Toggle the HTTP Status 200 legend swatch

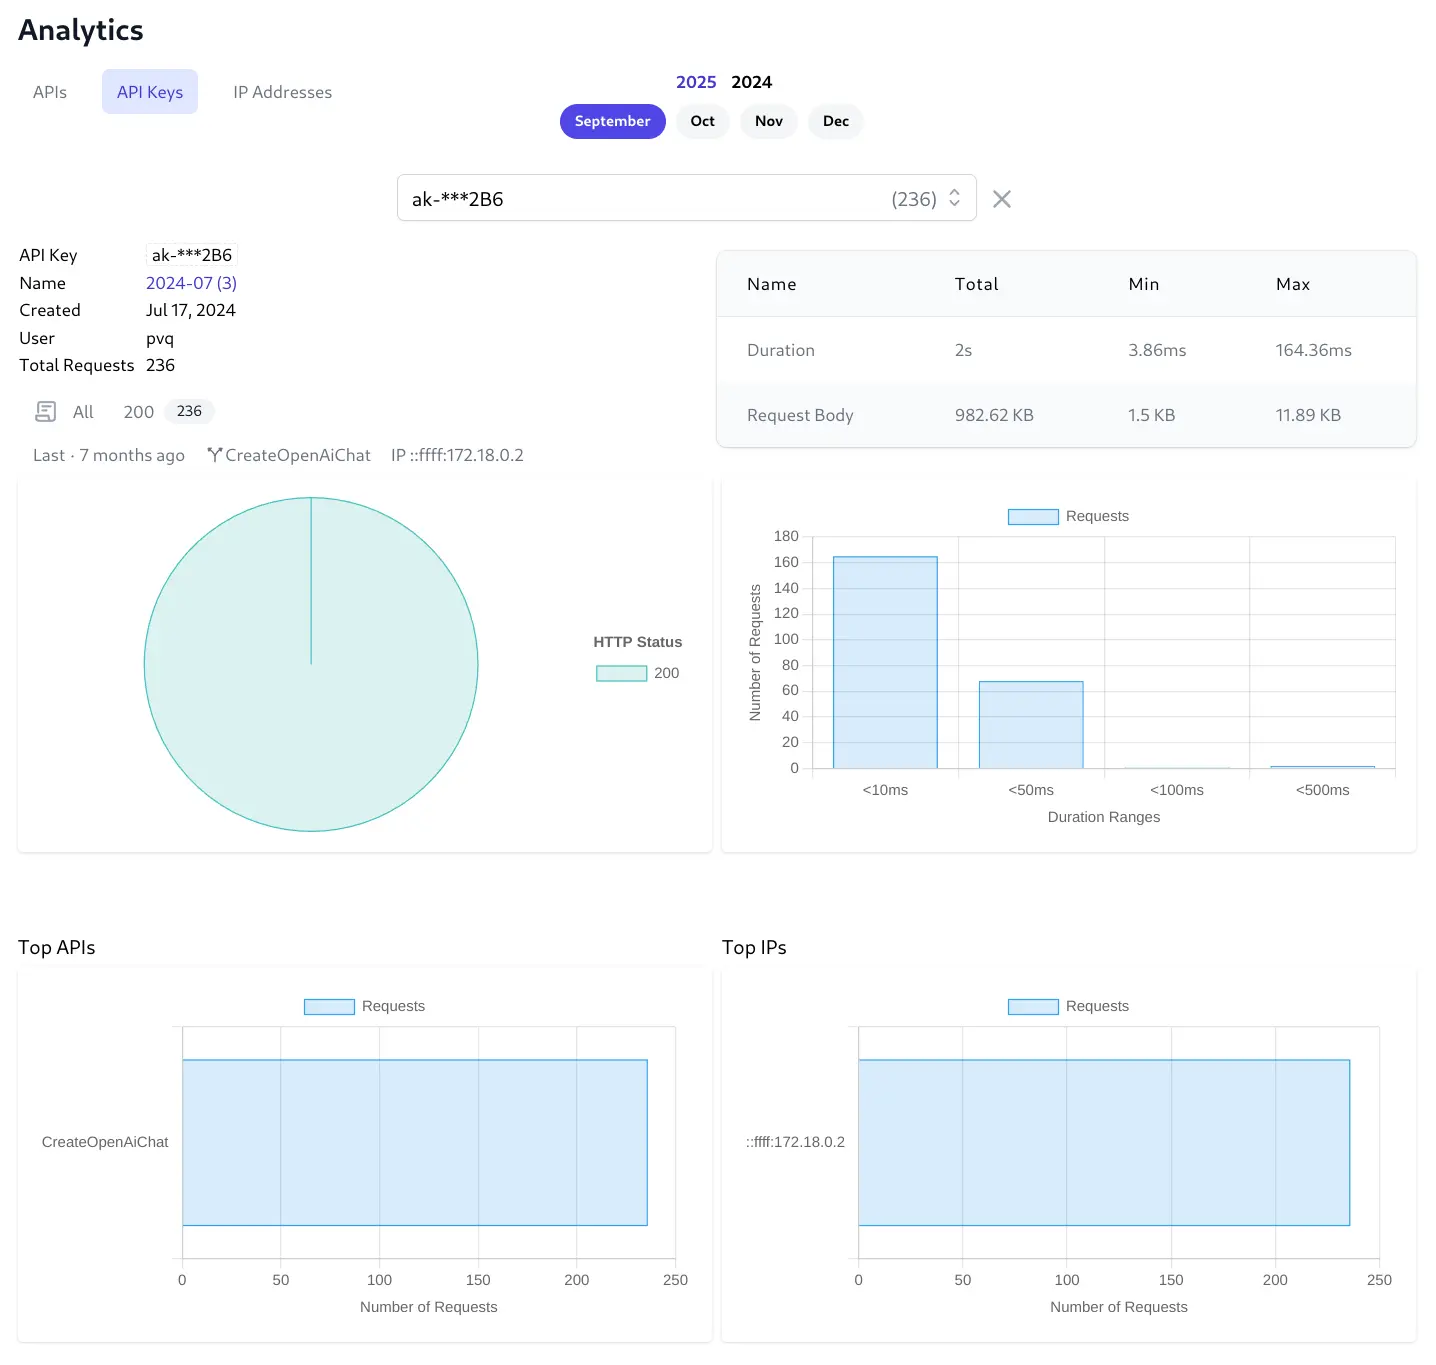click(621, 673)
